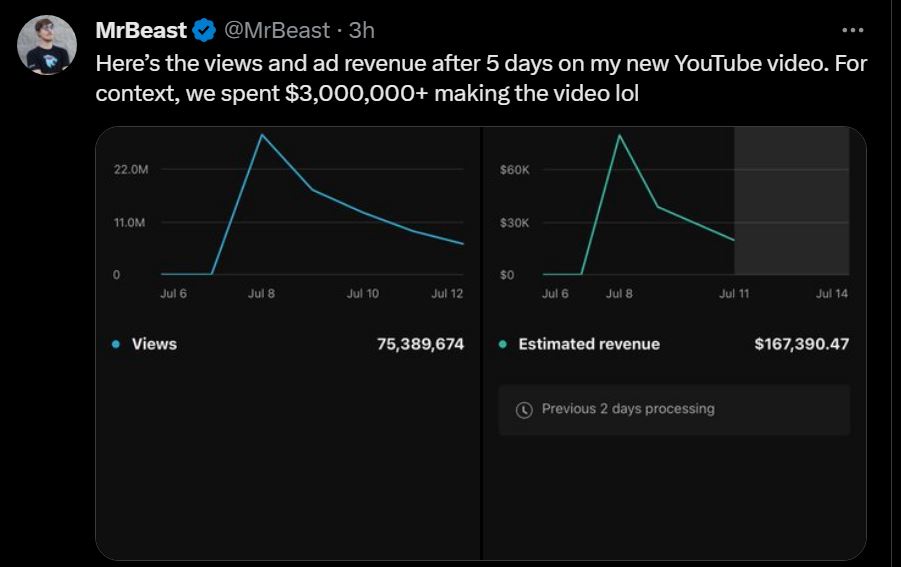Image resolution: width=901 pixels, height=567 pixels.
Task: Open the @MrBeast handle link
Action: (x=277, y=30)
